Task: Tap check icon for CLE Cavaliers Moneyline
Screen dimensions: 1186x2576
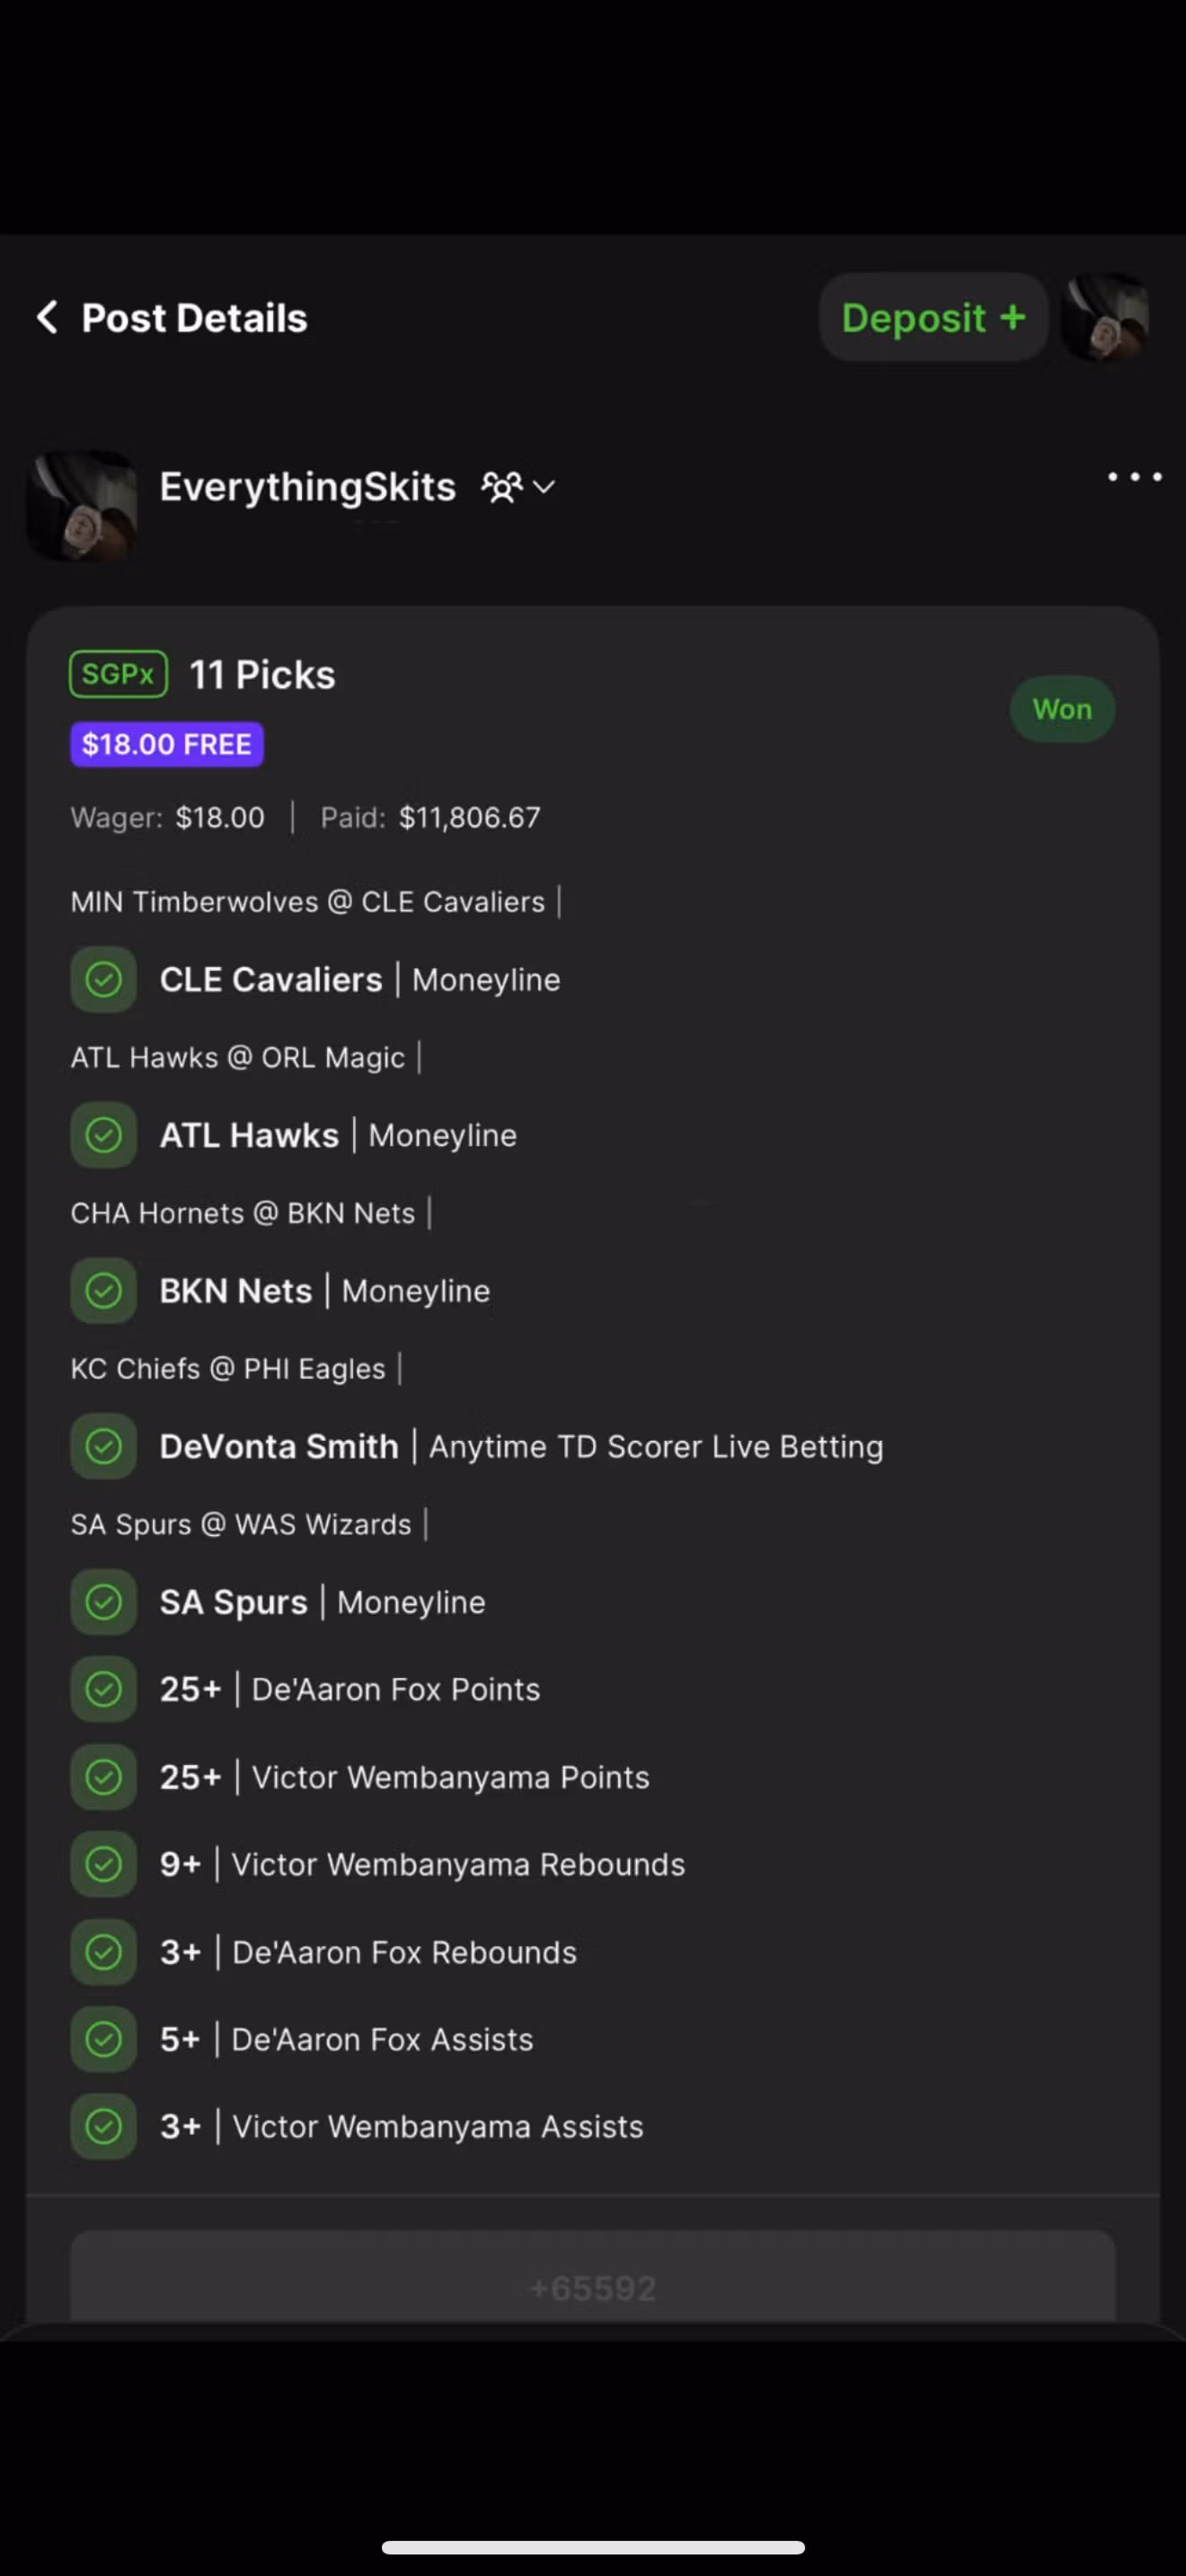Action: point(104,979)
